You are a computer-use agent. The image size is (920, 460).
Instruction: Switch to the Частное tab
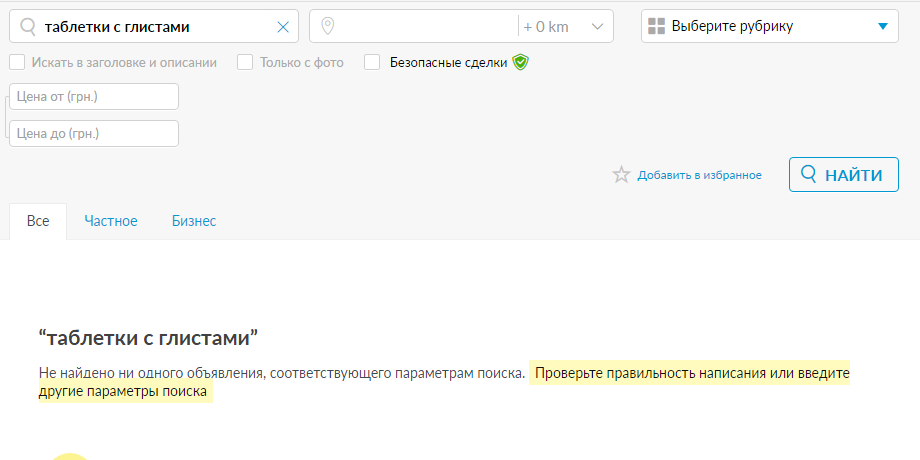click(111, 221)
